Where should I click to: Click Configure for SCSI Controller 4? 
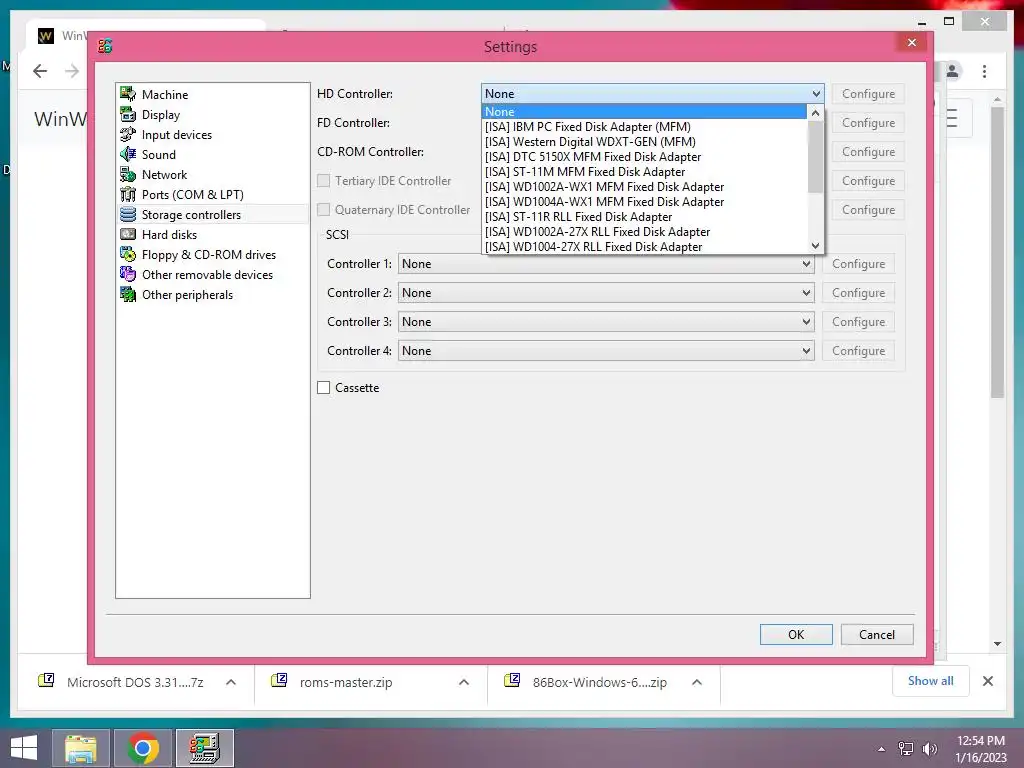[x=858, y=351]
